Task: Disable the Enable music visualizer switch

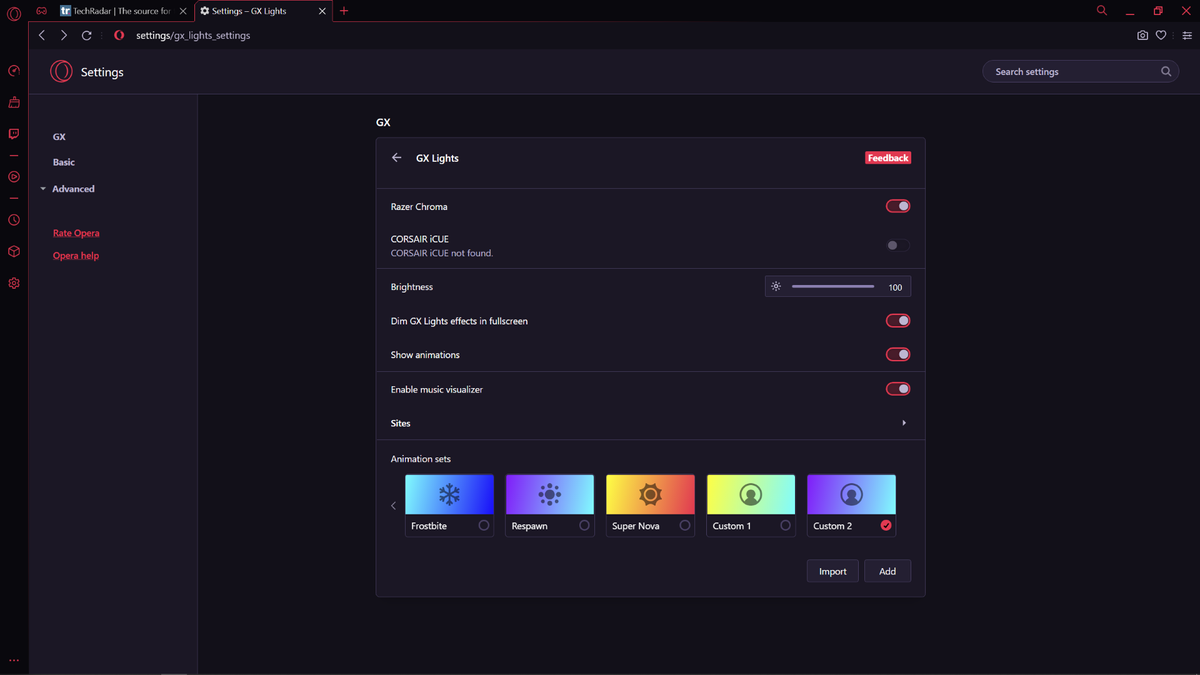Action: (897, 388)
